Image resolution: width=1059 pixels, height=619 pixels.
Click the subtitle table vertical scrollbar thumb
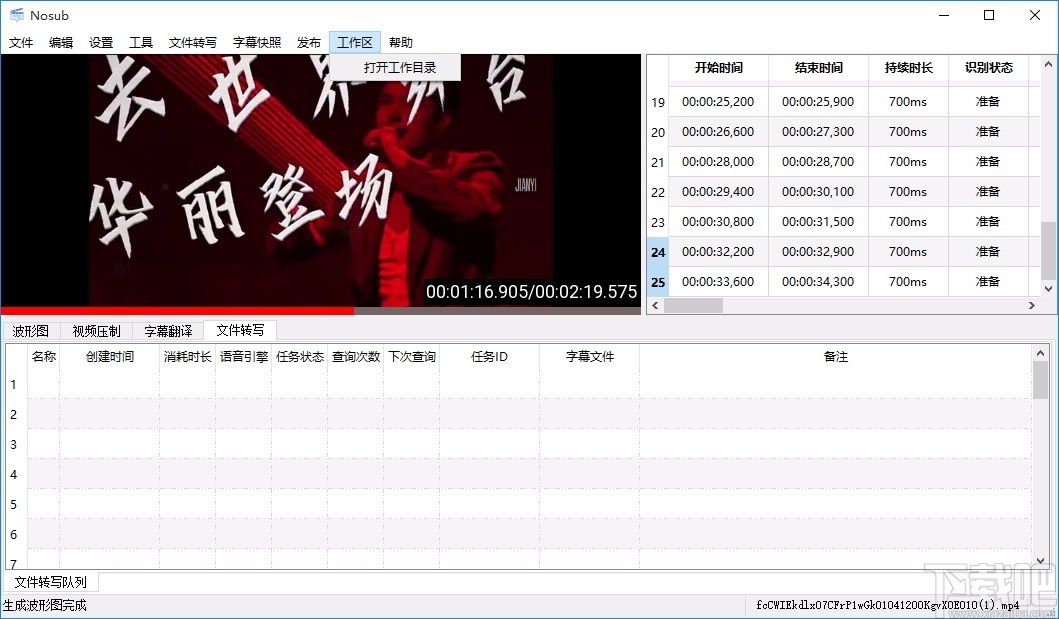pos(1048,250)
